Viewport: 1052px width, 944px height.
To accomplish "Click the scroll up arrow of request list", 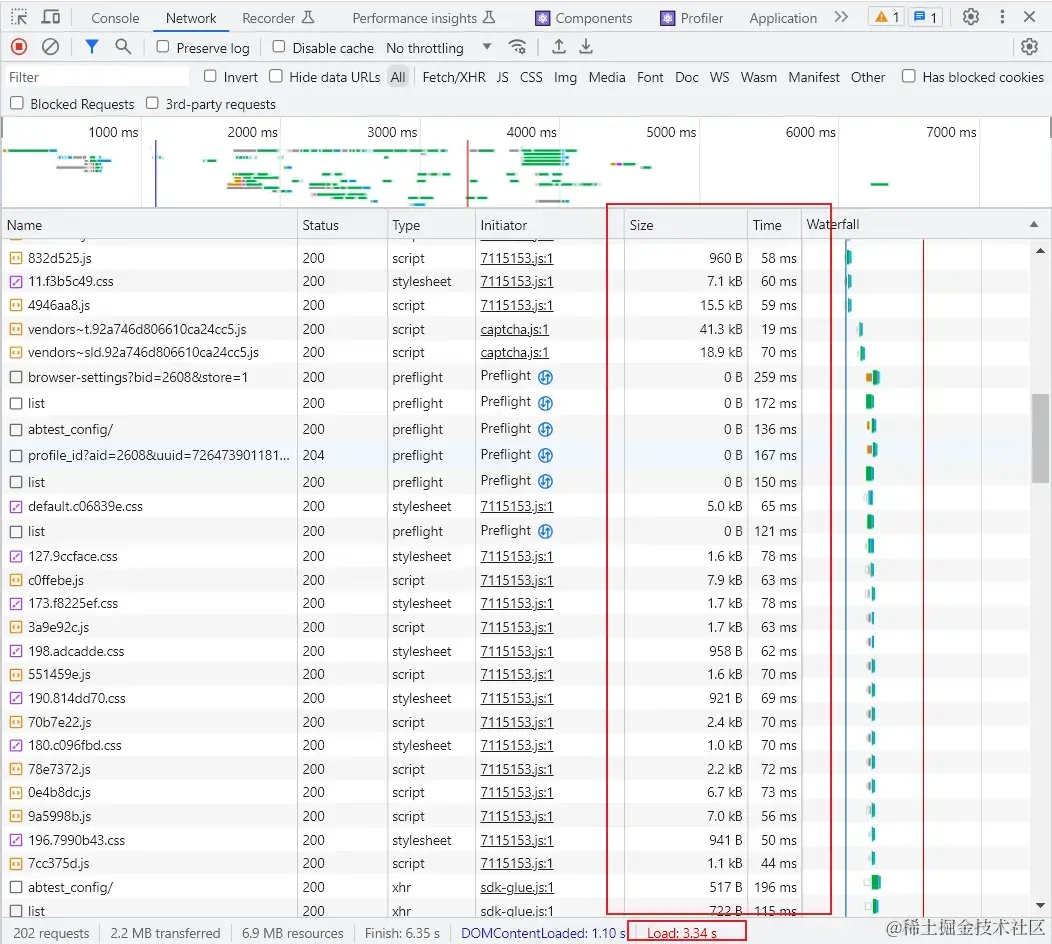I will [1040, 250].
